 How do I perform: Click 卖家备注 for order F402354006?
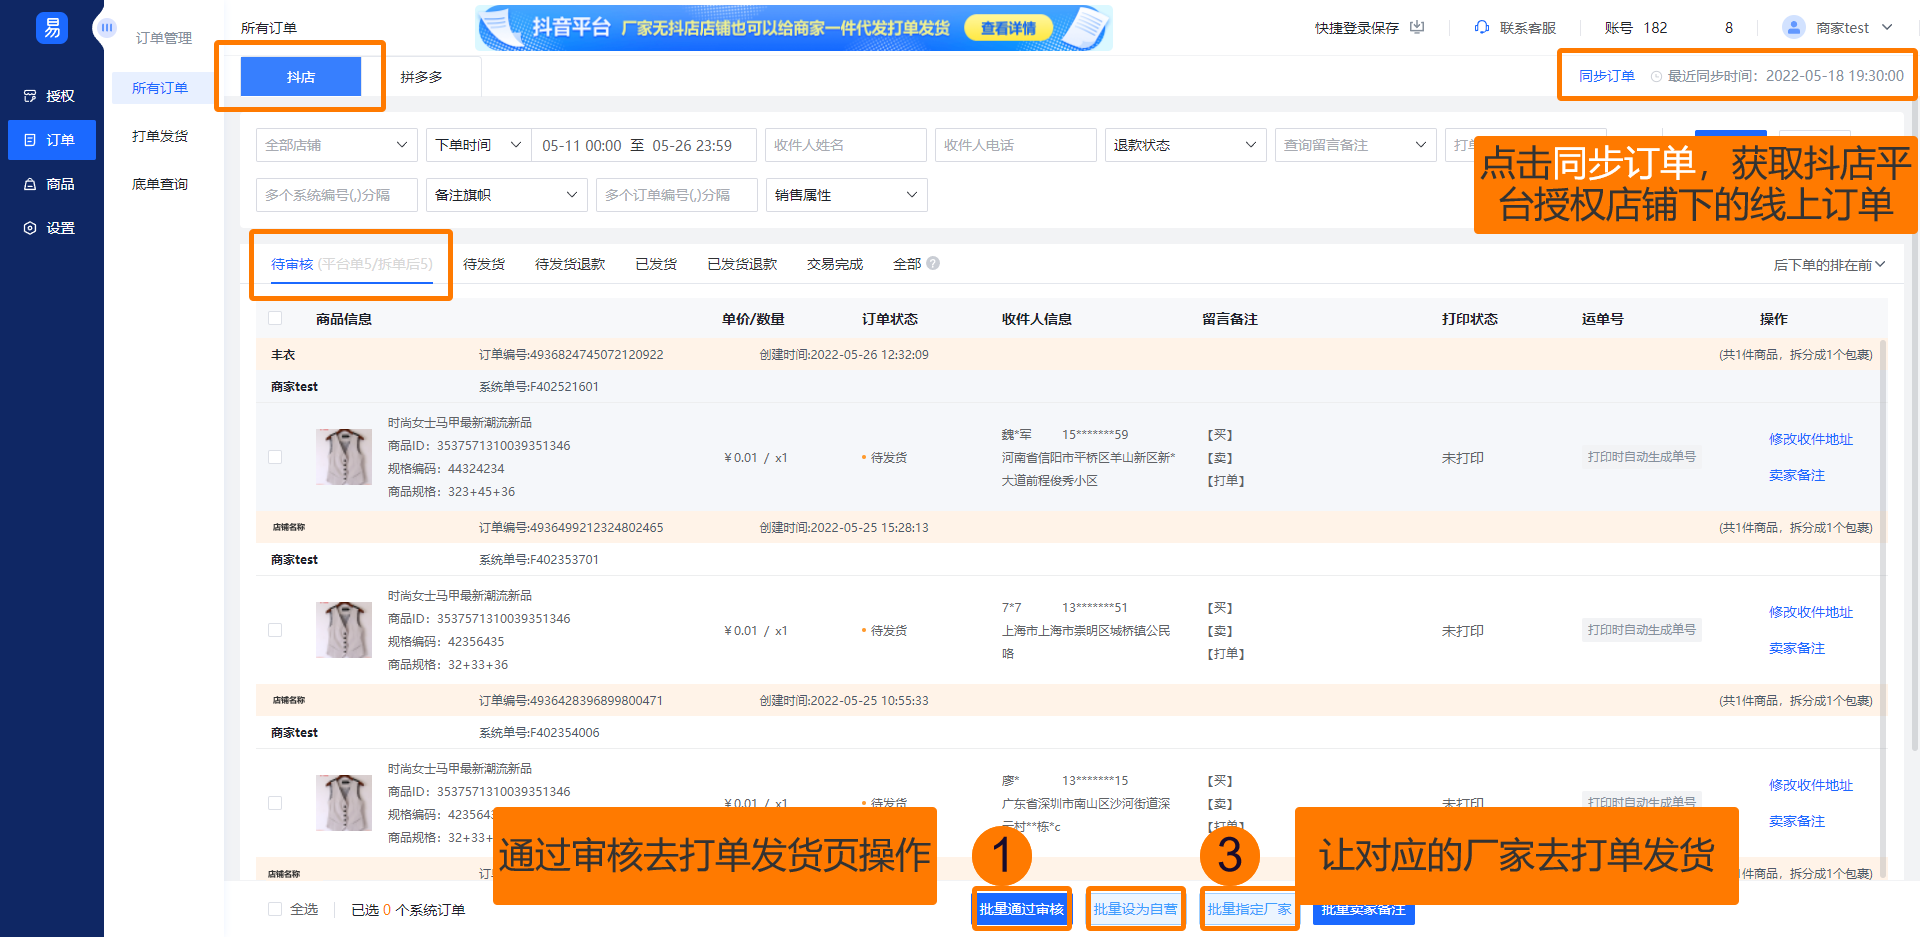click(1796, 821)
